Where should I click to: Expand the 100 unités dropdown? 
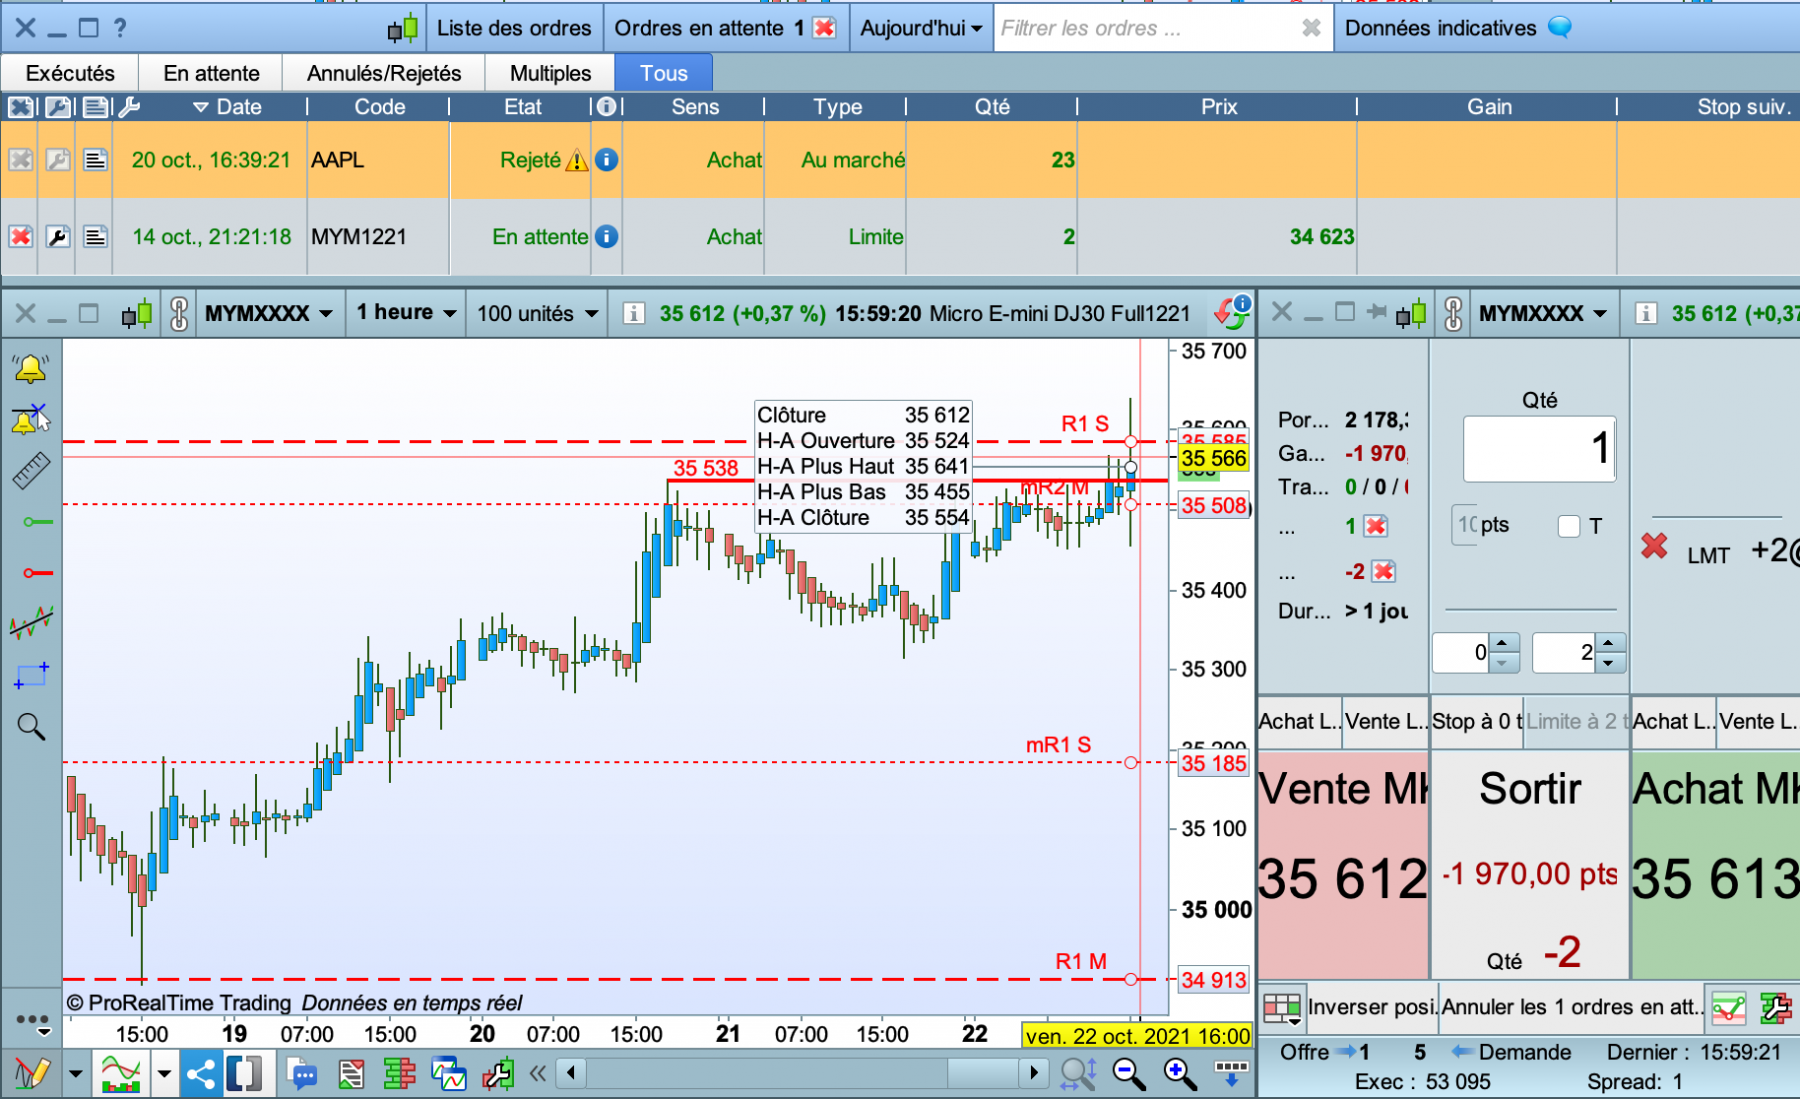tap(537, 313)
